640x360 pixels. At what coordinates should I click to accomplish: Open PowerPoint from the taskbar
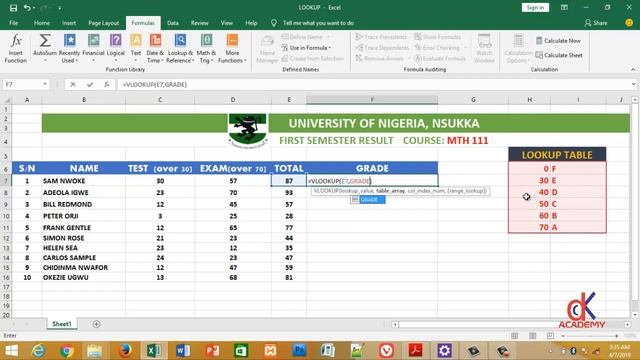tap(212, 351)
